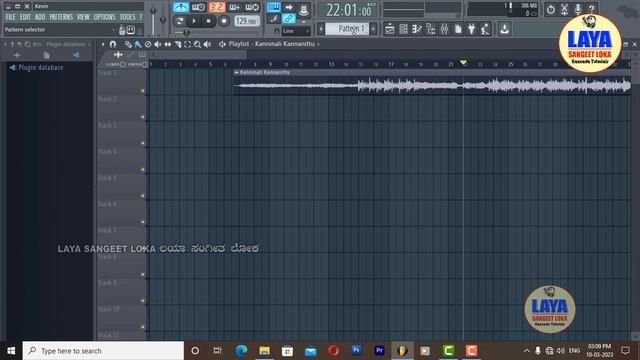
Task: Toggle multilink to controllers
Action: point(289,18)
